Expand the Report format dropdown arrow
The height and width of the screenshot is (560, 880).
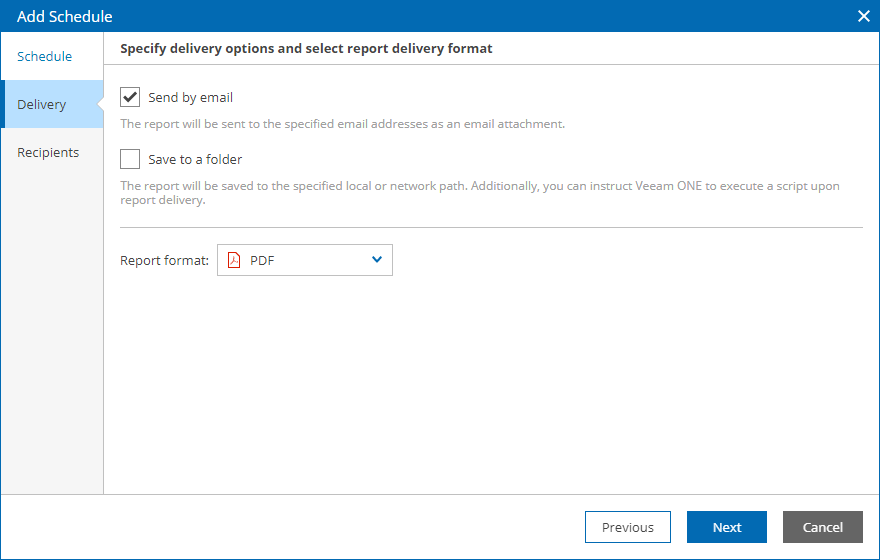click(x=377, y=260)
